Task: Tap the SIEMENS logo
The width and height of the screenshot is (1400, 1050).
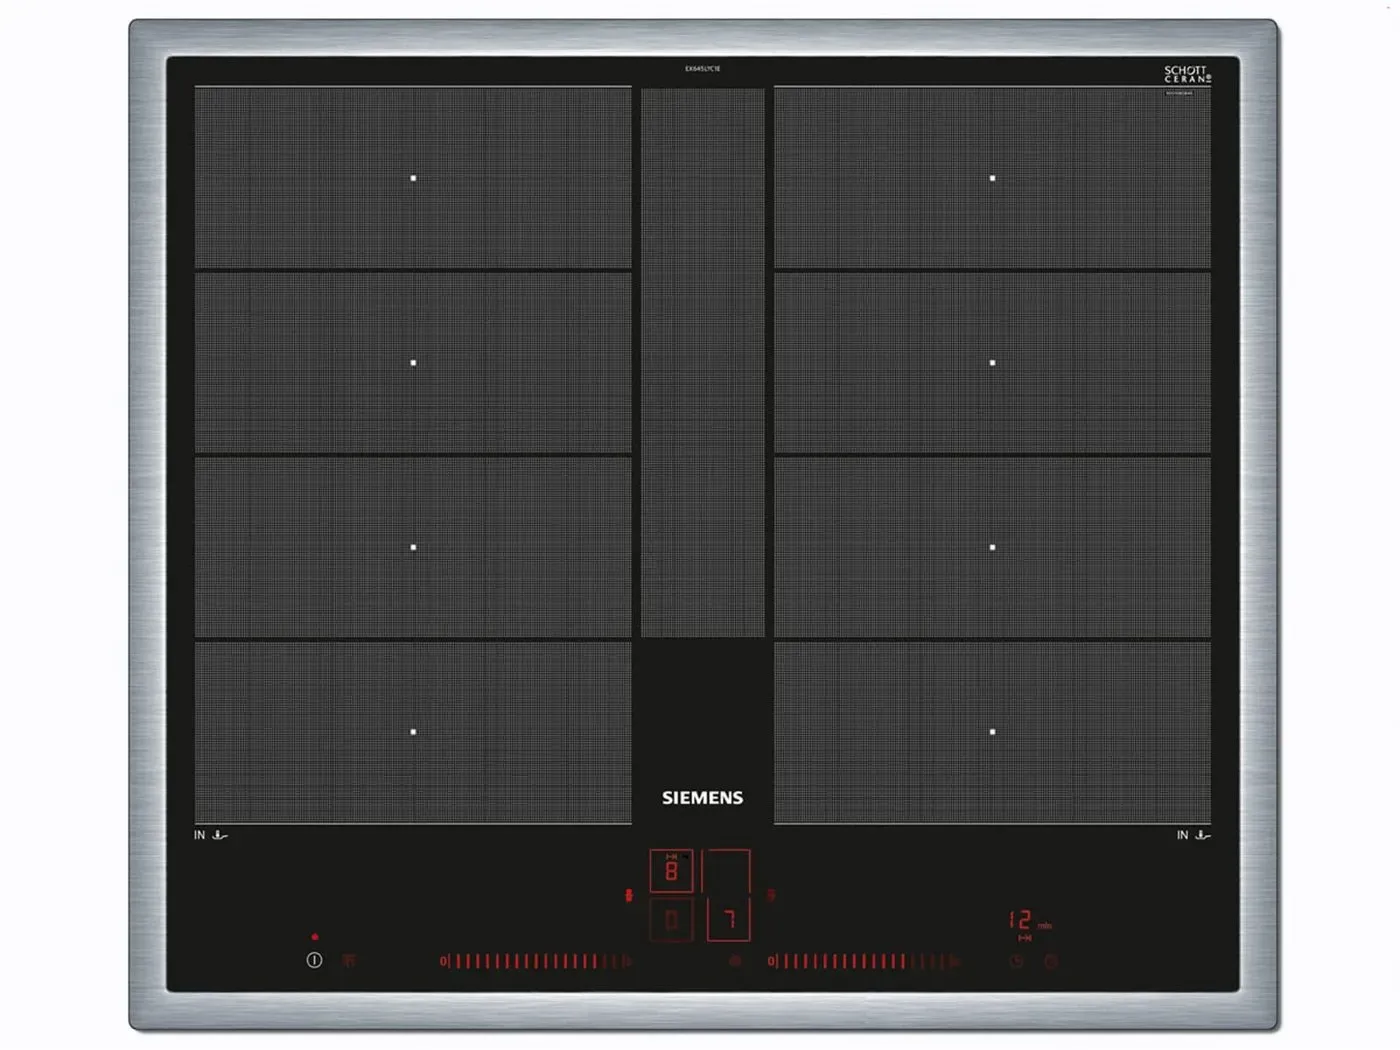Action: pos(702,797)
